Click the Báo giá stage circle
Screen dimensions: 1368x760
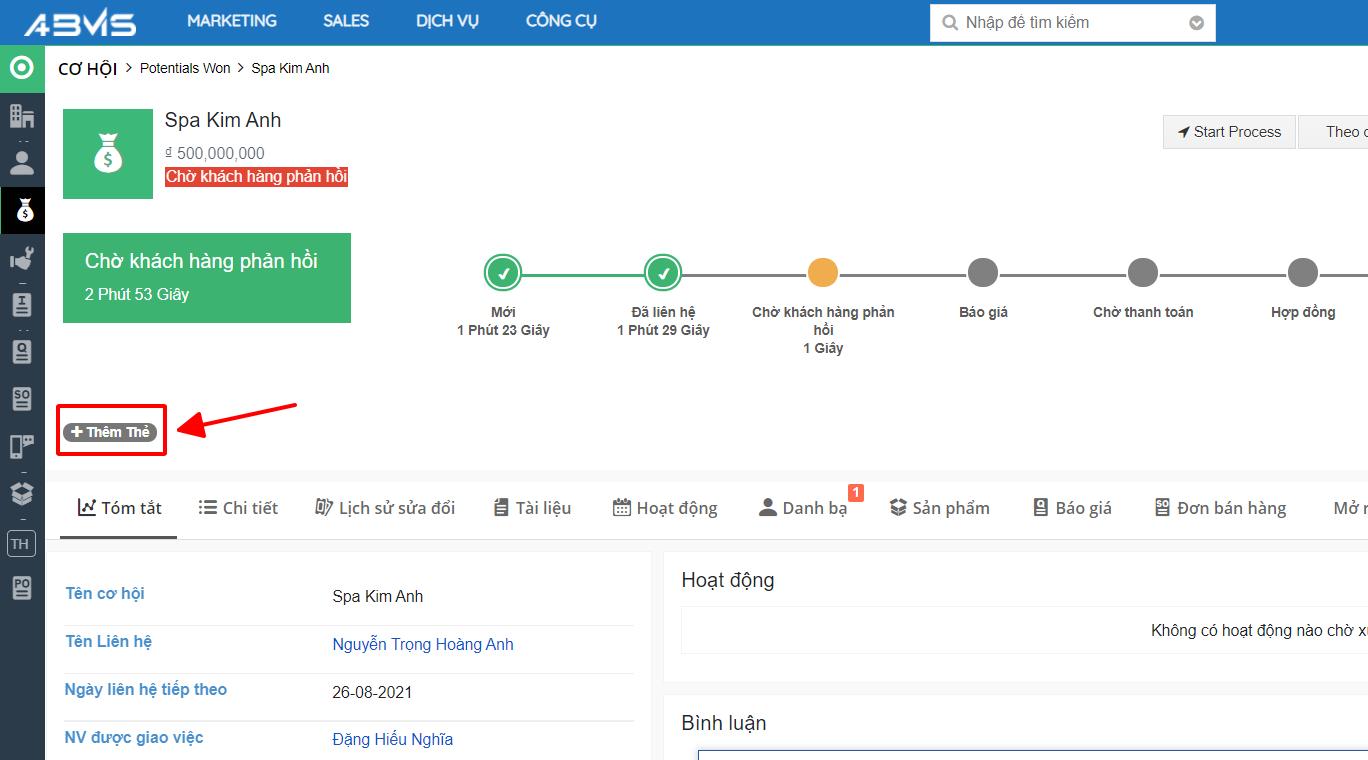point(983,273)
